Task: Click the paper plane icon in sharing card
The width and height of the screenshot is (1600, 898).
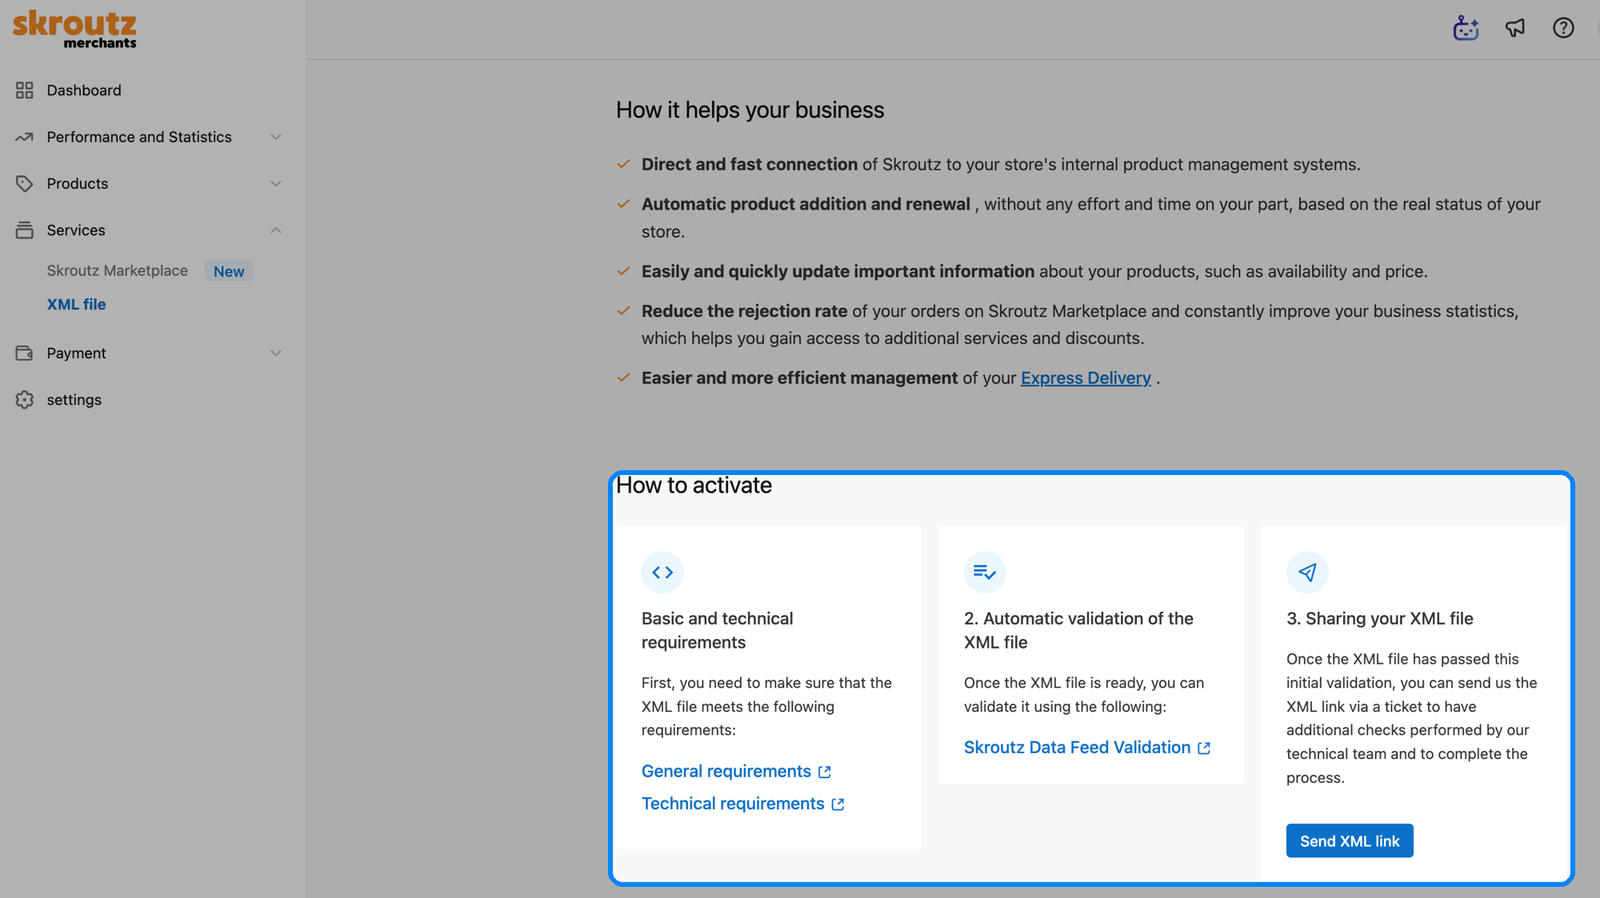Action: click(1307, 572)
